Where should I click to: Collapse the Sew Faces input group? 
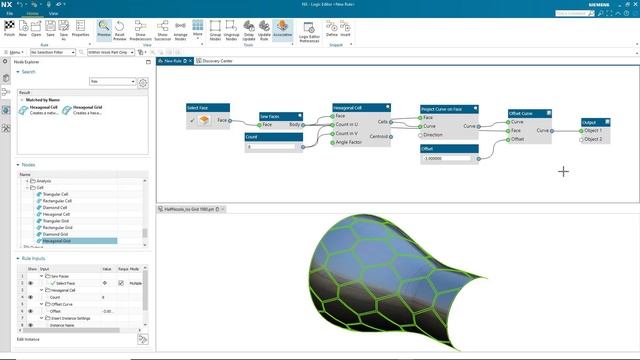point(42,276)
